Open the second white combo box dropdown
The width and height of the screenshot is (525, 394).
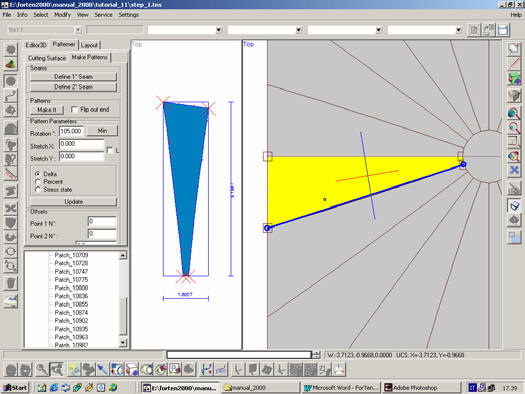[298, 30]
